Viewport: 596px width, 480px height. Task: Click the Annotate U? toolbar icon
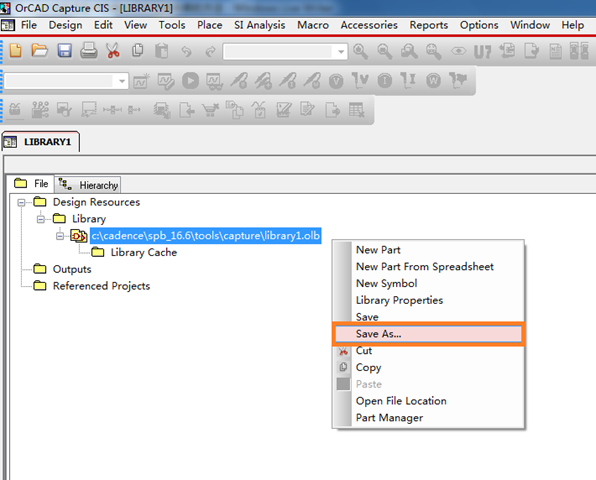coord(482,52)
